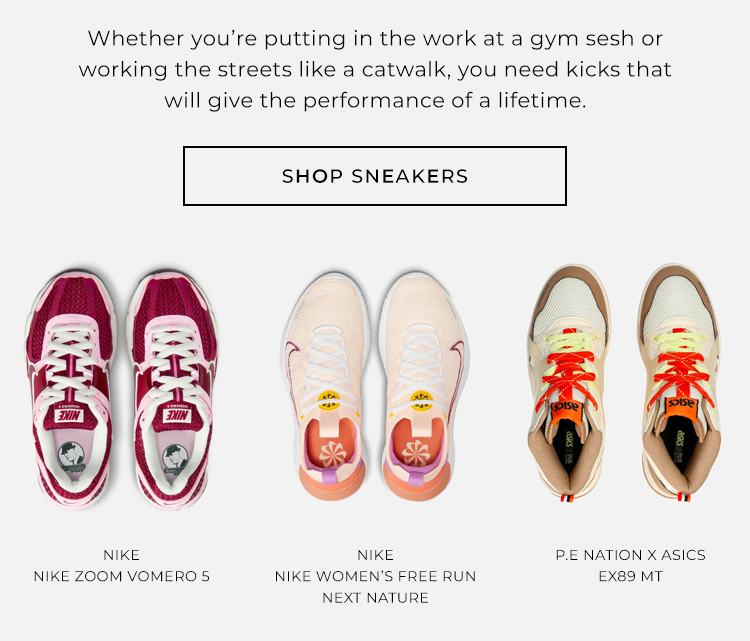Image resolution: width=750 pixels, height=641 pixels.
Task: Open the NIKE ZOOM VOMERO 5 product link
Action: [121, 576]
